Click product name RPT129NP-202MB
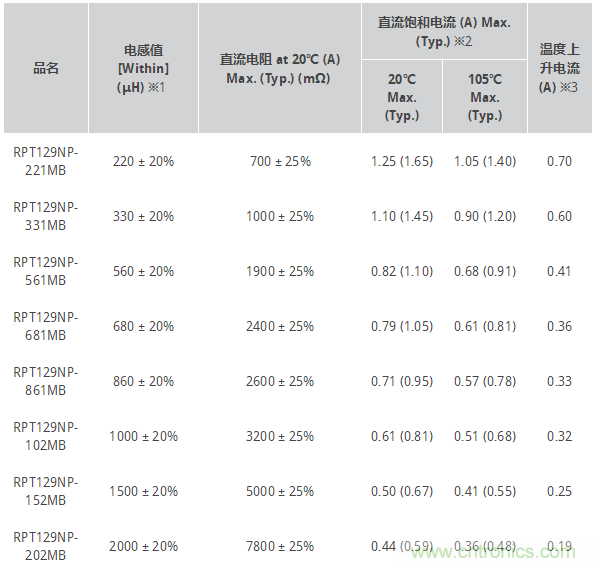Viewport: 595px width, 567px height. [46, 547]
